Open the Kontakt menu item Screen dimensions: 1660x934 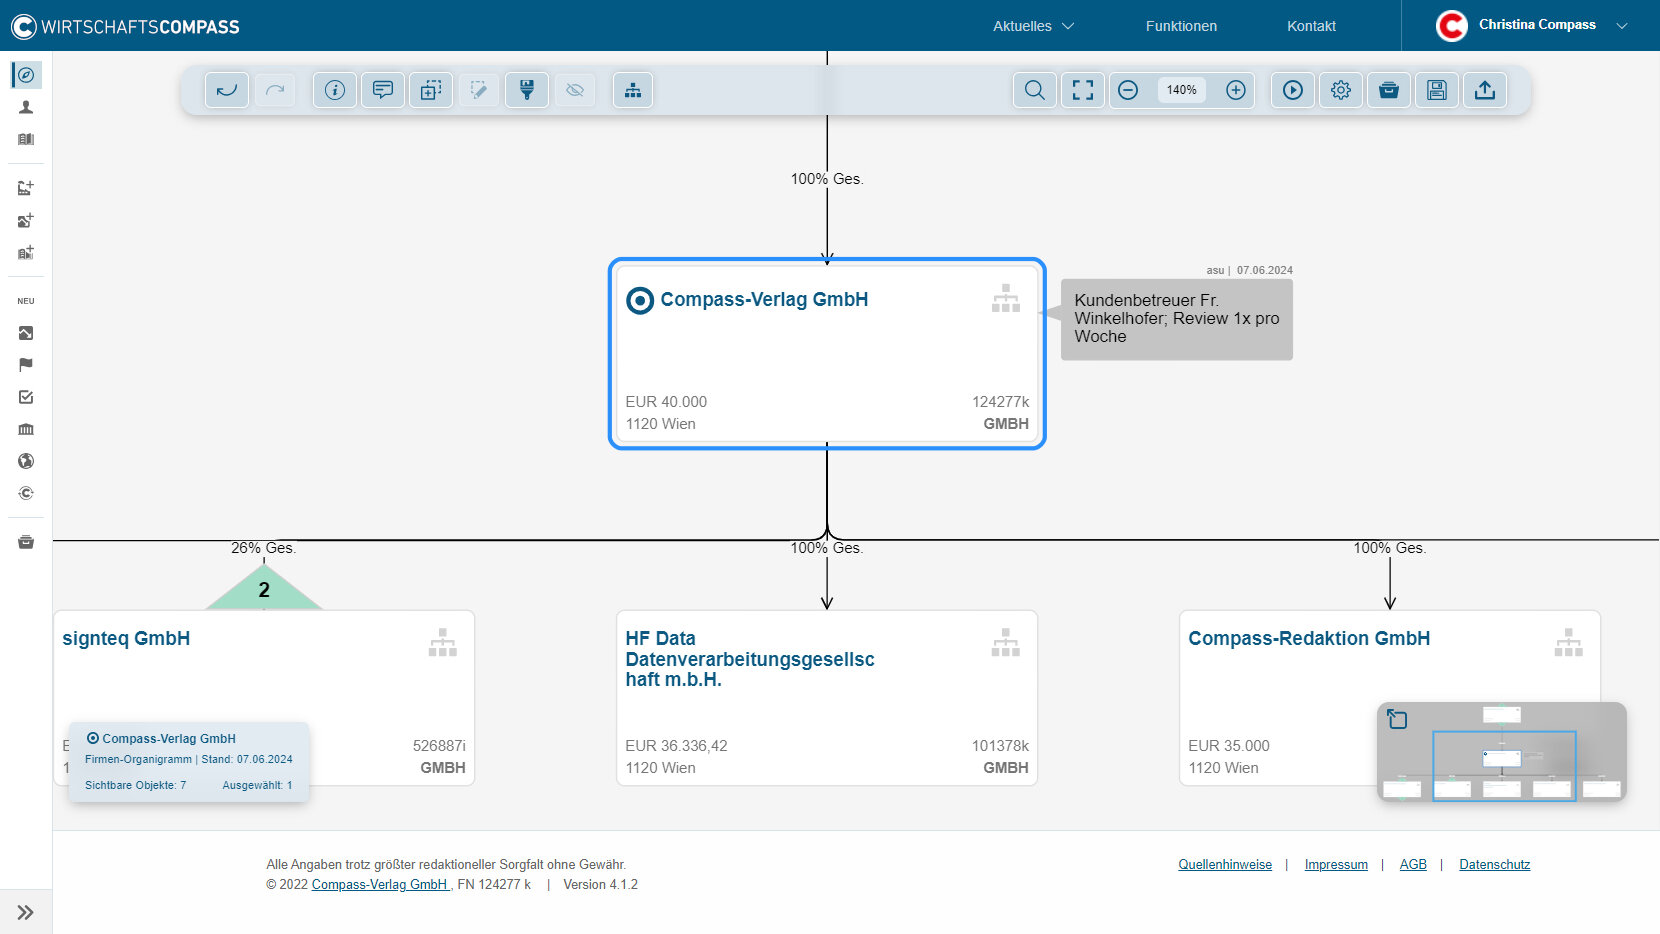click(1311, 26)
